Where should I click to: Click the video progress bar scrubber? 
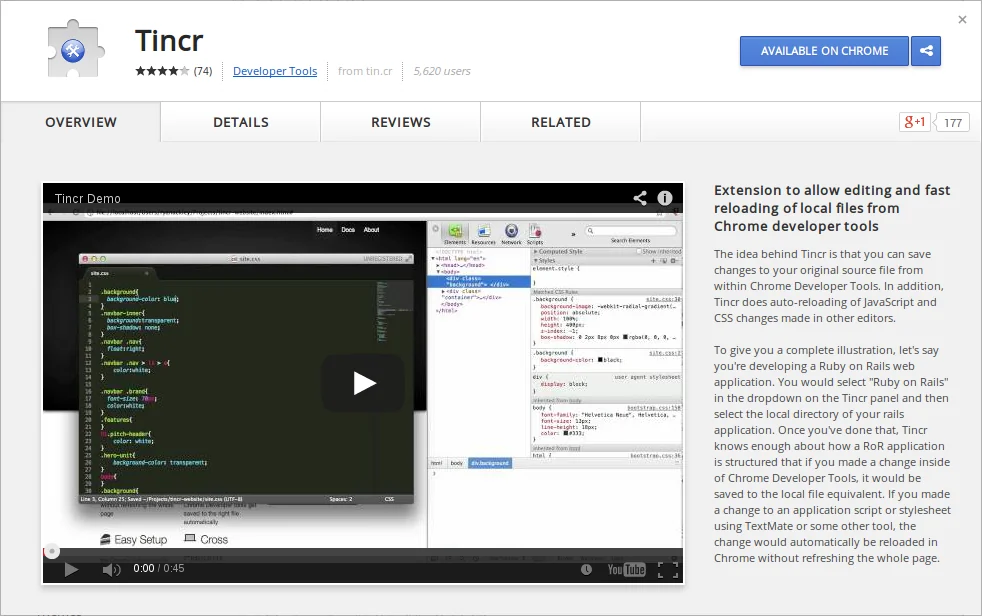52,552
